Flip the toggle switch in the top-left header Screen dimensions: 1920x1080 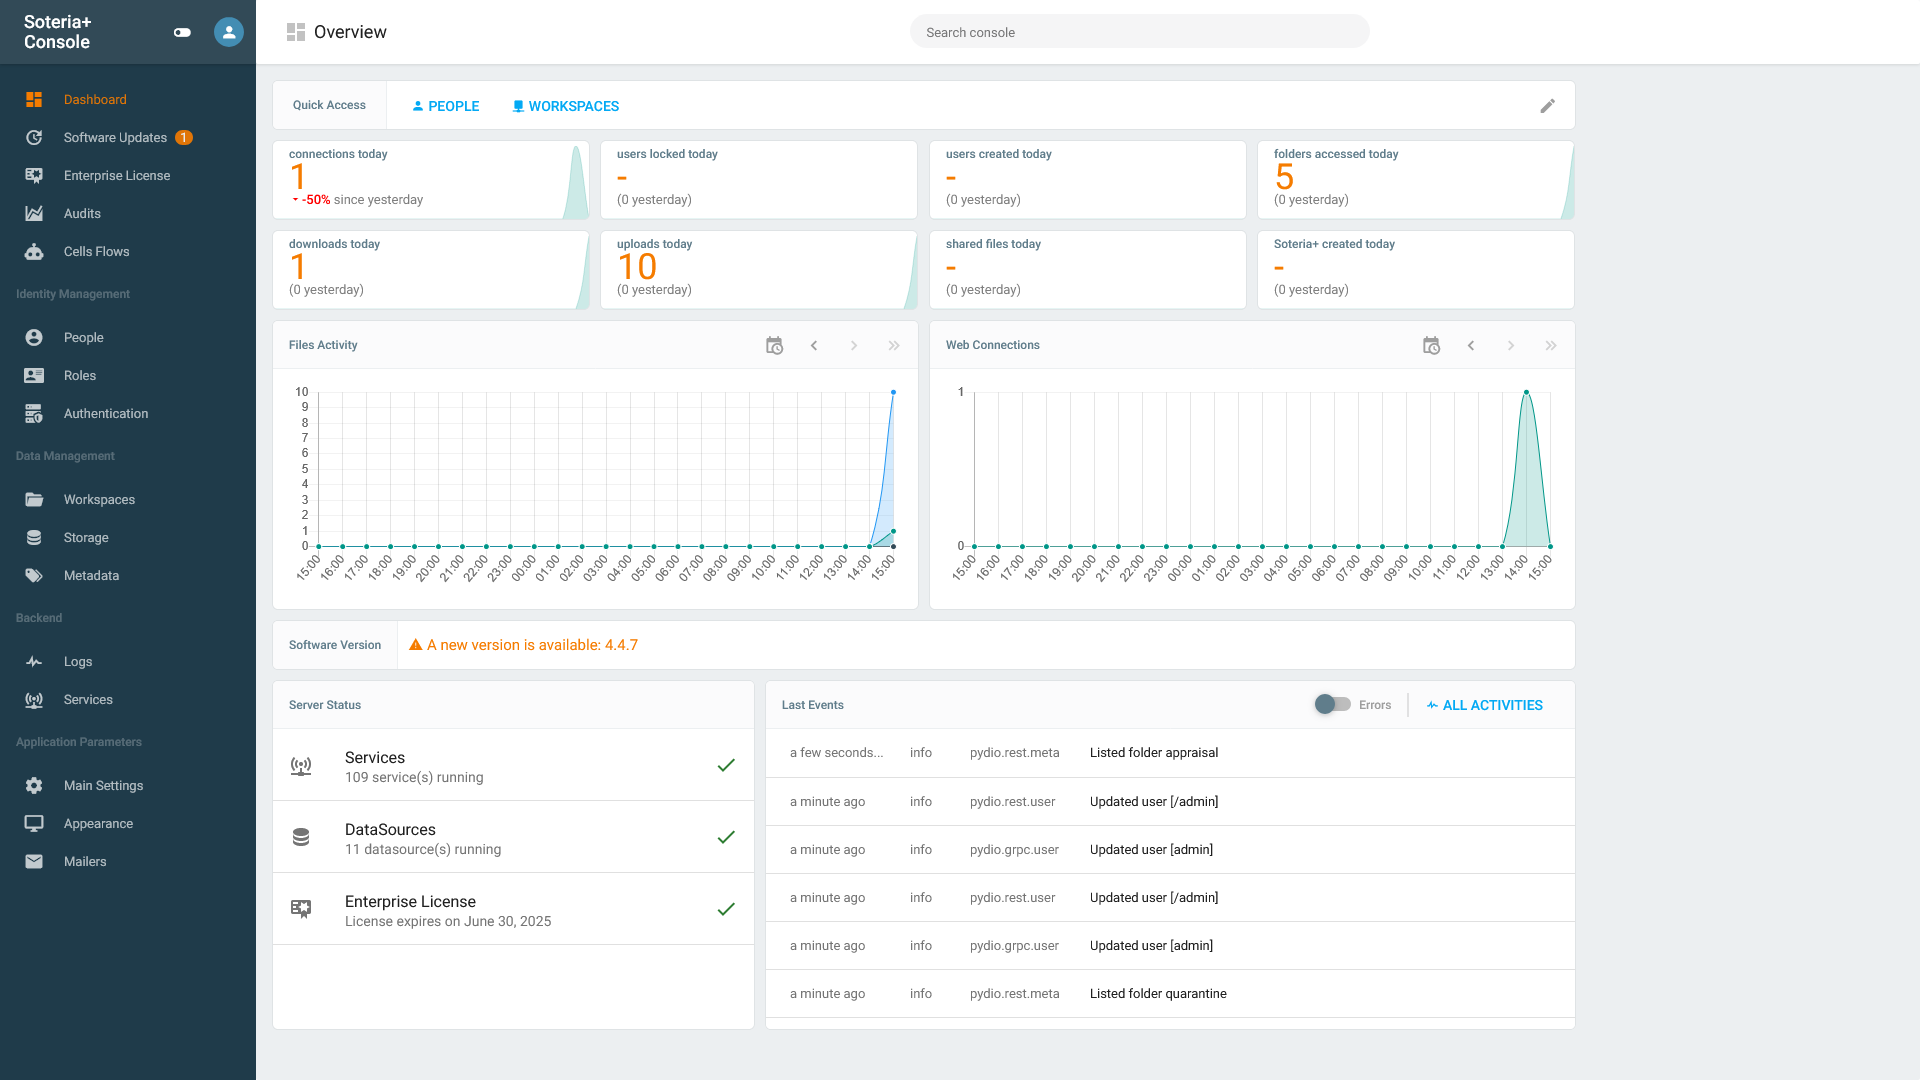[x=182, y=32]
